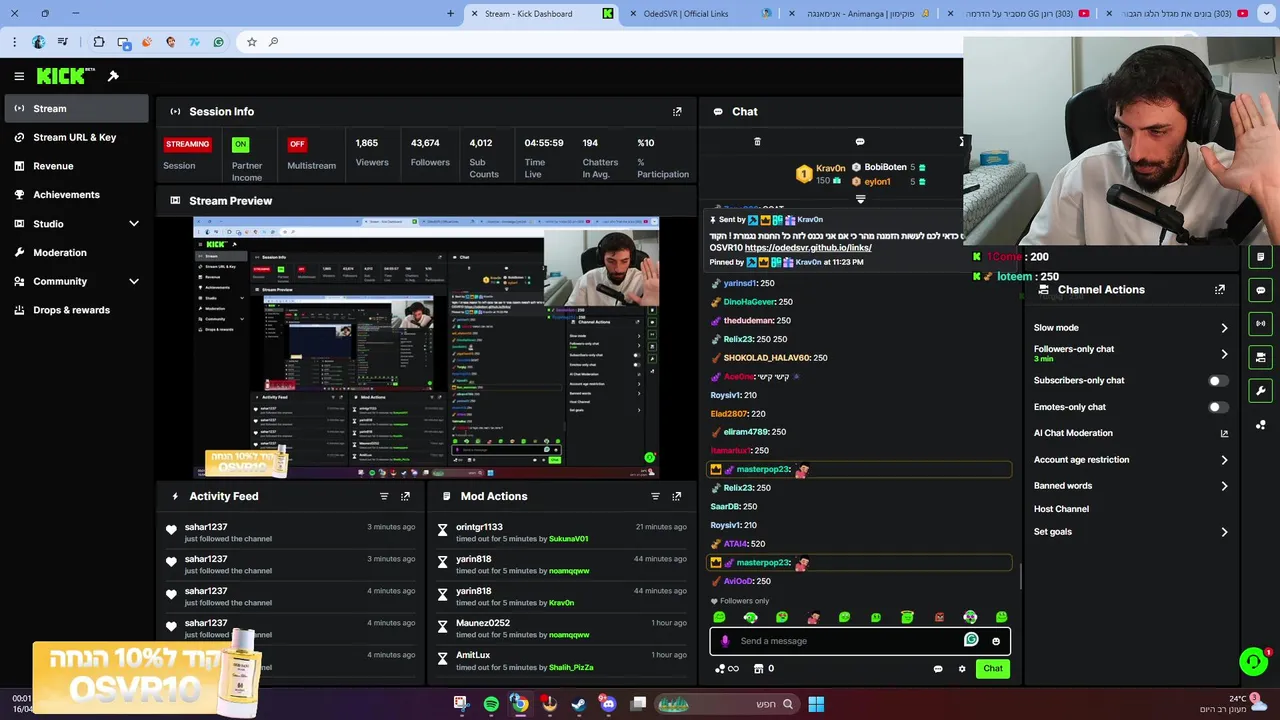This screenshot has height=720, width=1280.
Task: Open the odedsvr.github.io/links pinned link
Action: point(808,248)
